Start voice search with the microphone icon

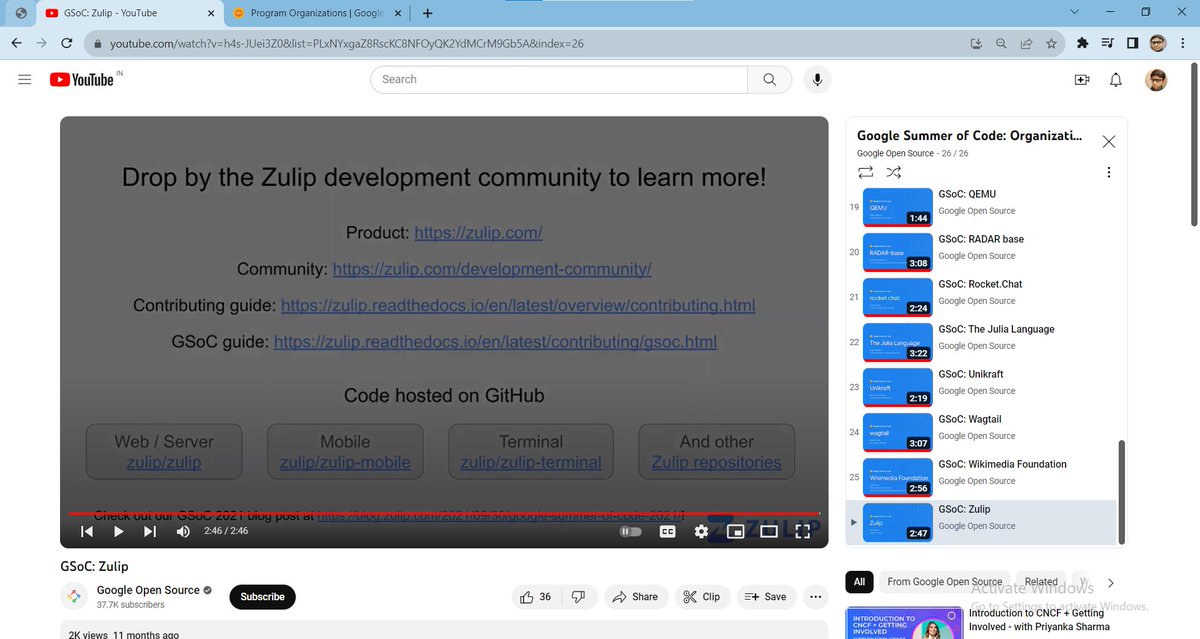click(x=818, y=80)
